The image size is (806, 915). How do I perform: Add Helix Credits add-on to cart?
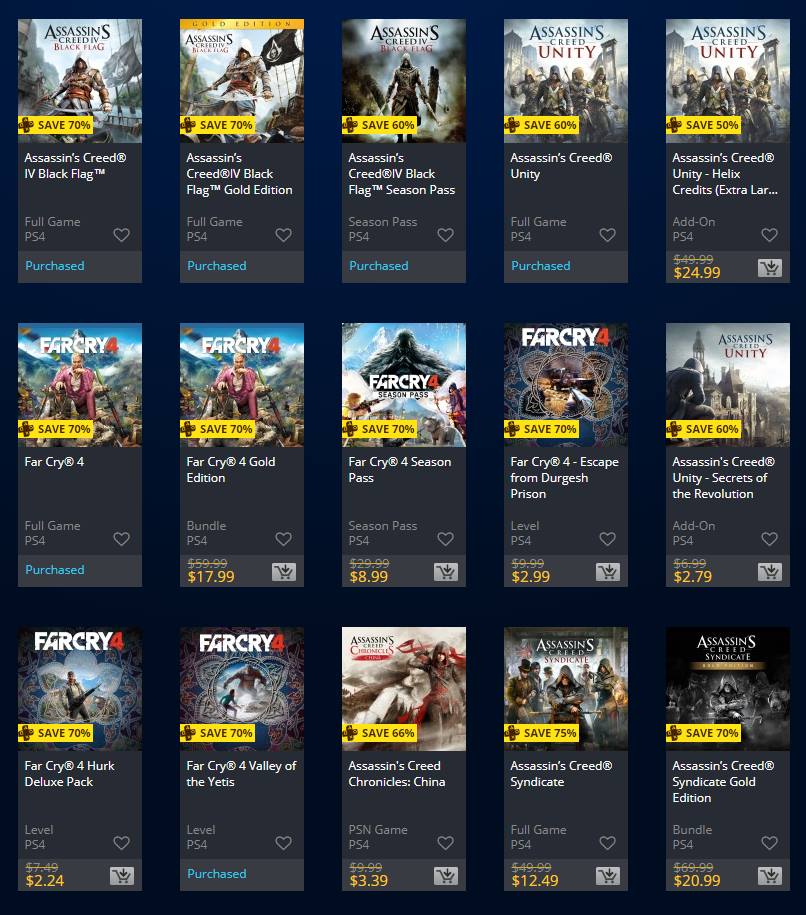[769, 268]
